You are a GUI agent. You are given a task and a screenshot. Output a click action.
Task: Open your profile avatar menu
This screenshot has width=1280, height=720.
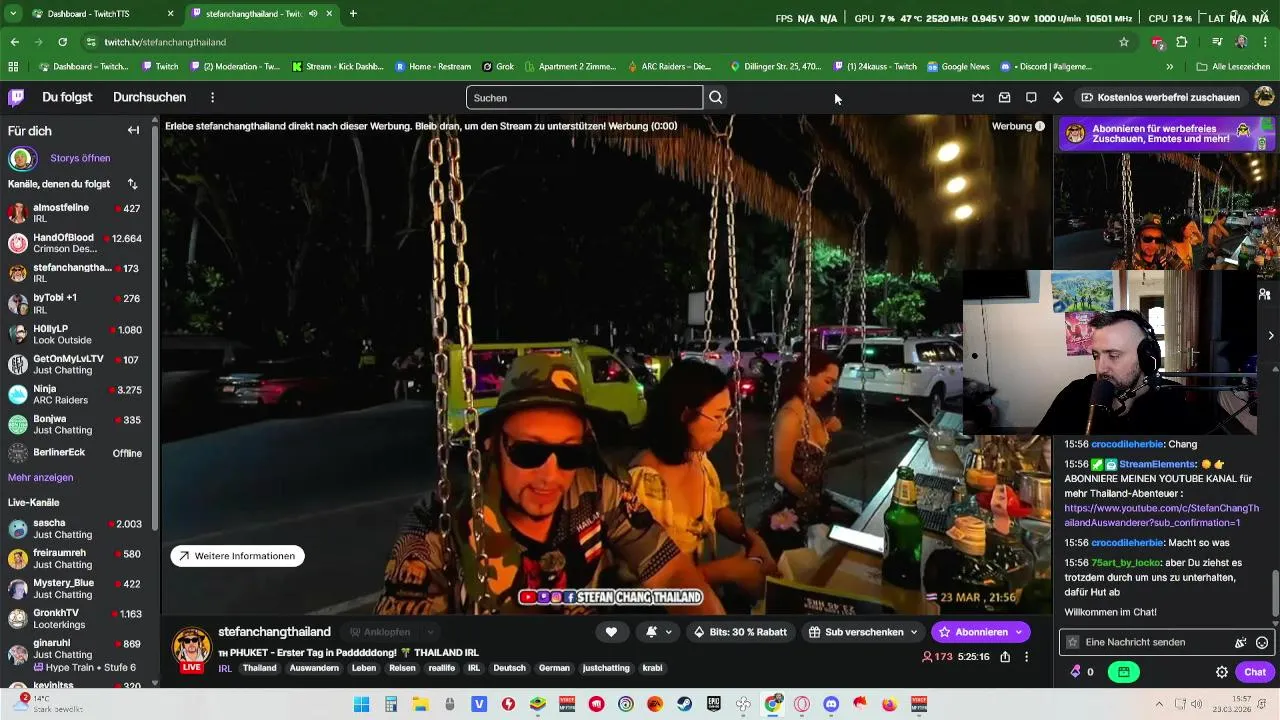coord(1264,97)
